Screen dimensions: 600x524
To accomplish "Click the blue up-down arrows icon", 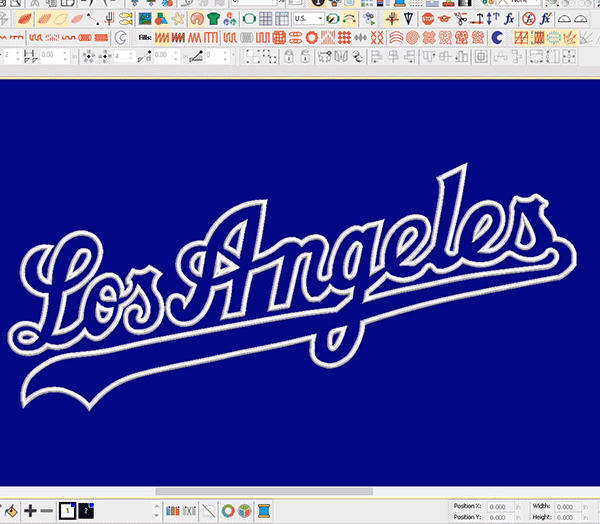I will point(493,19).
